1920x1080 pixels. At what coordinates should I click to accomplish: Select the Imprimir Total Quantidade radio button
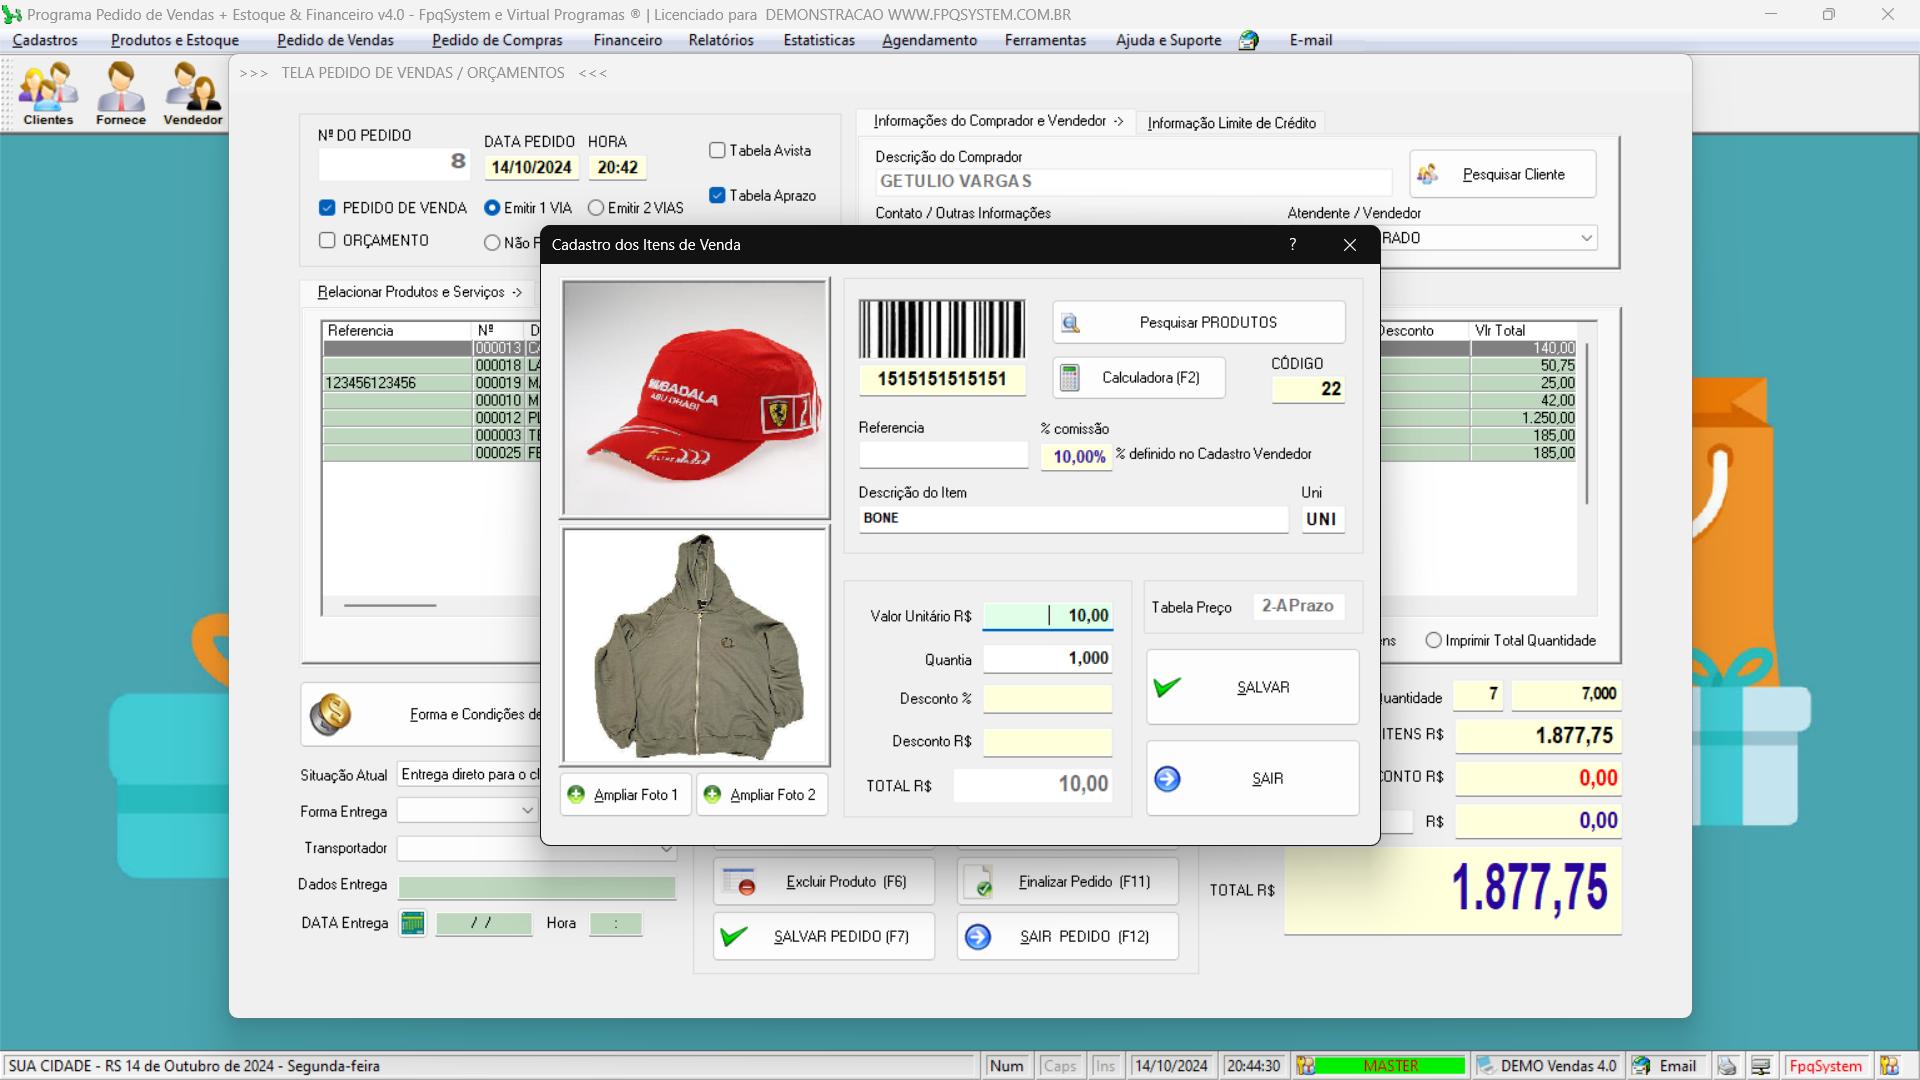coord(1434,640)
